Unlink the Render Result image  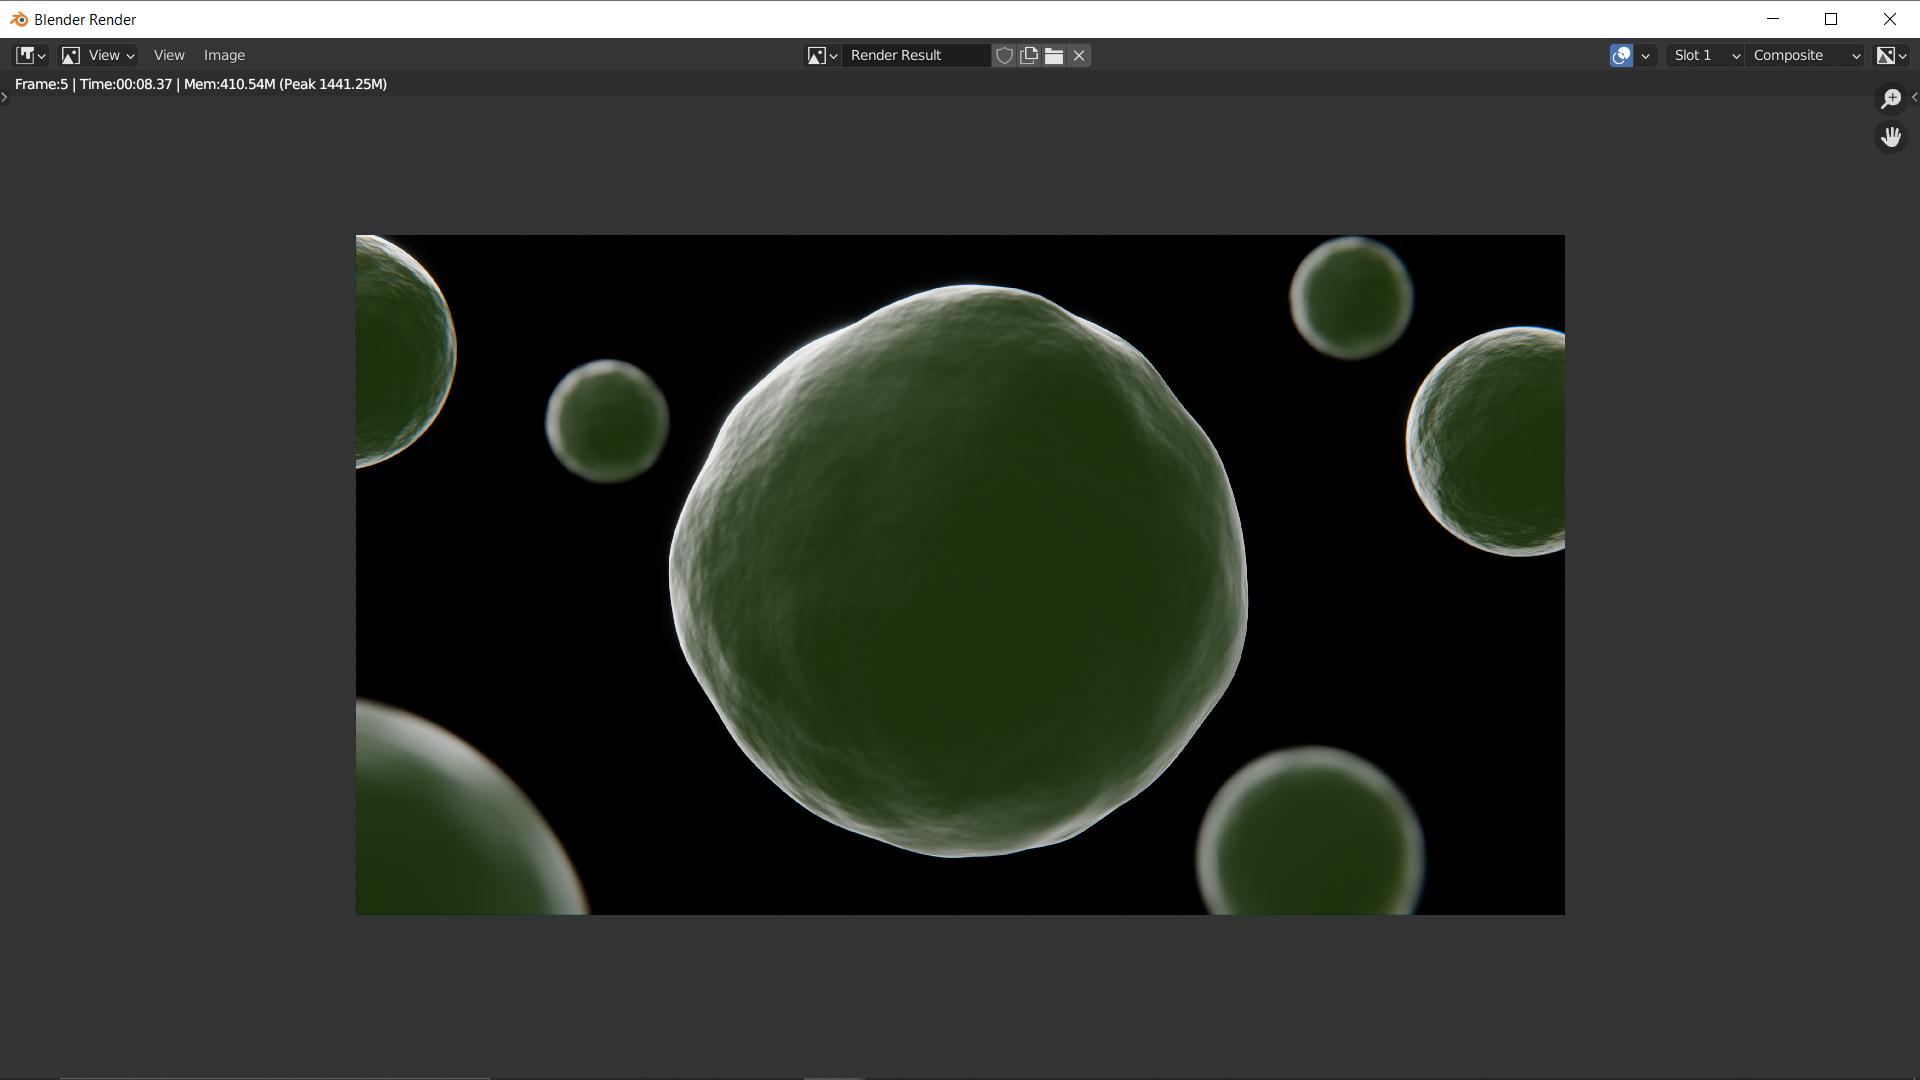pos(1079,55)
